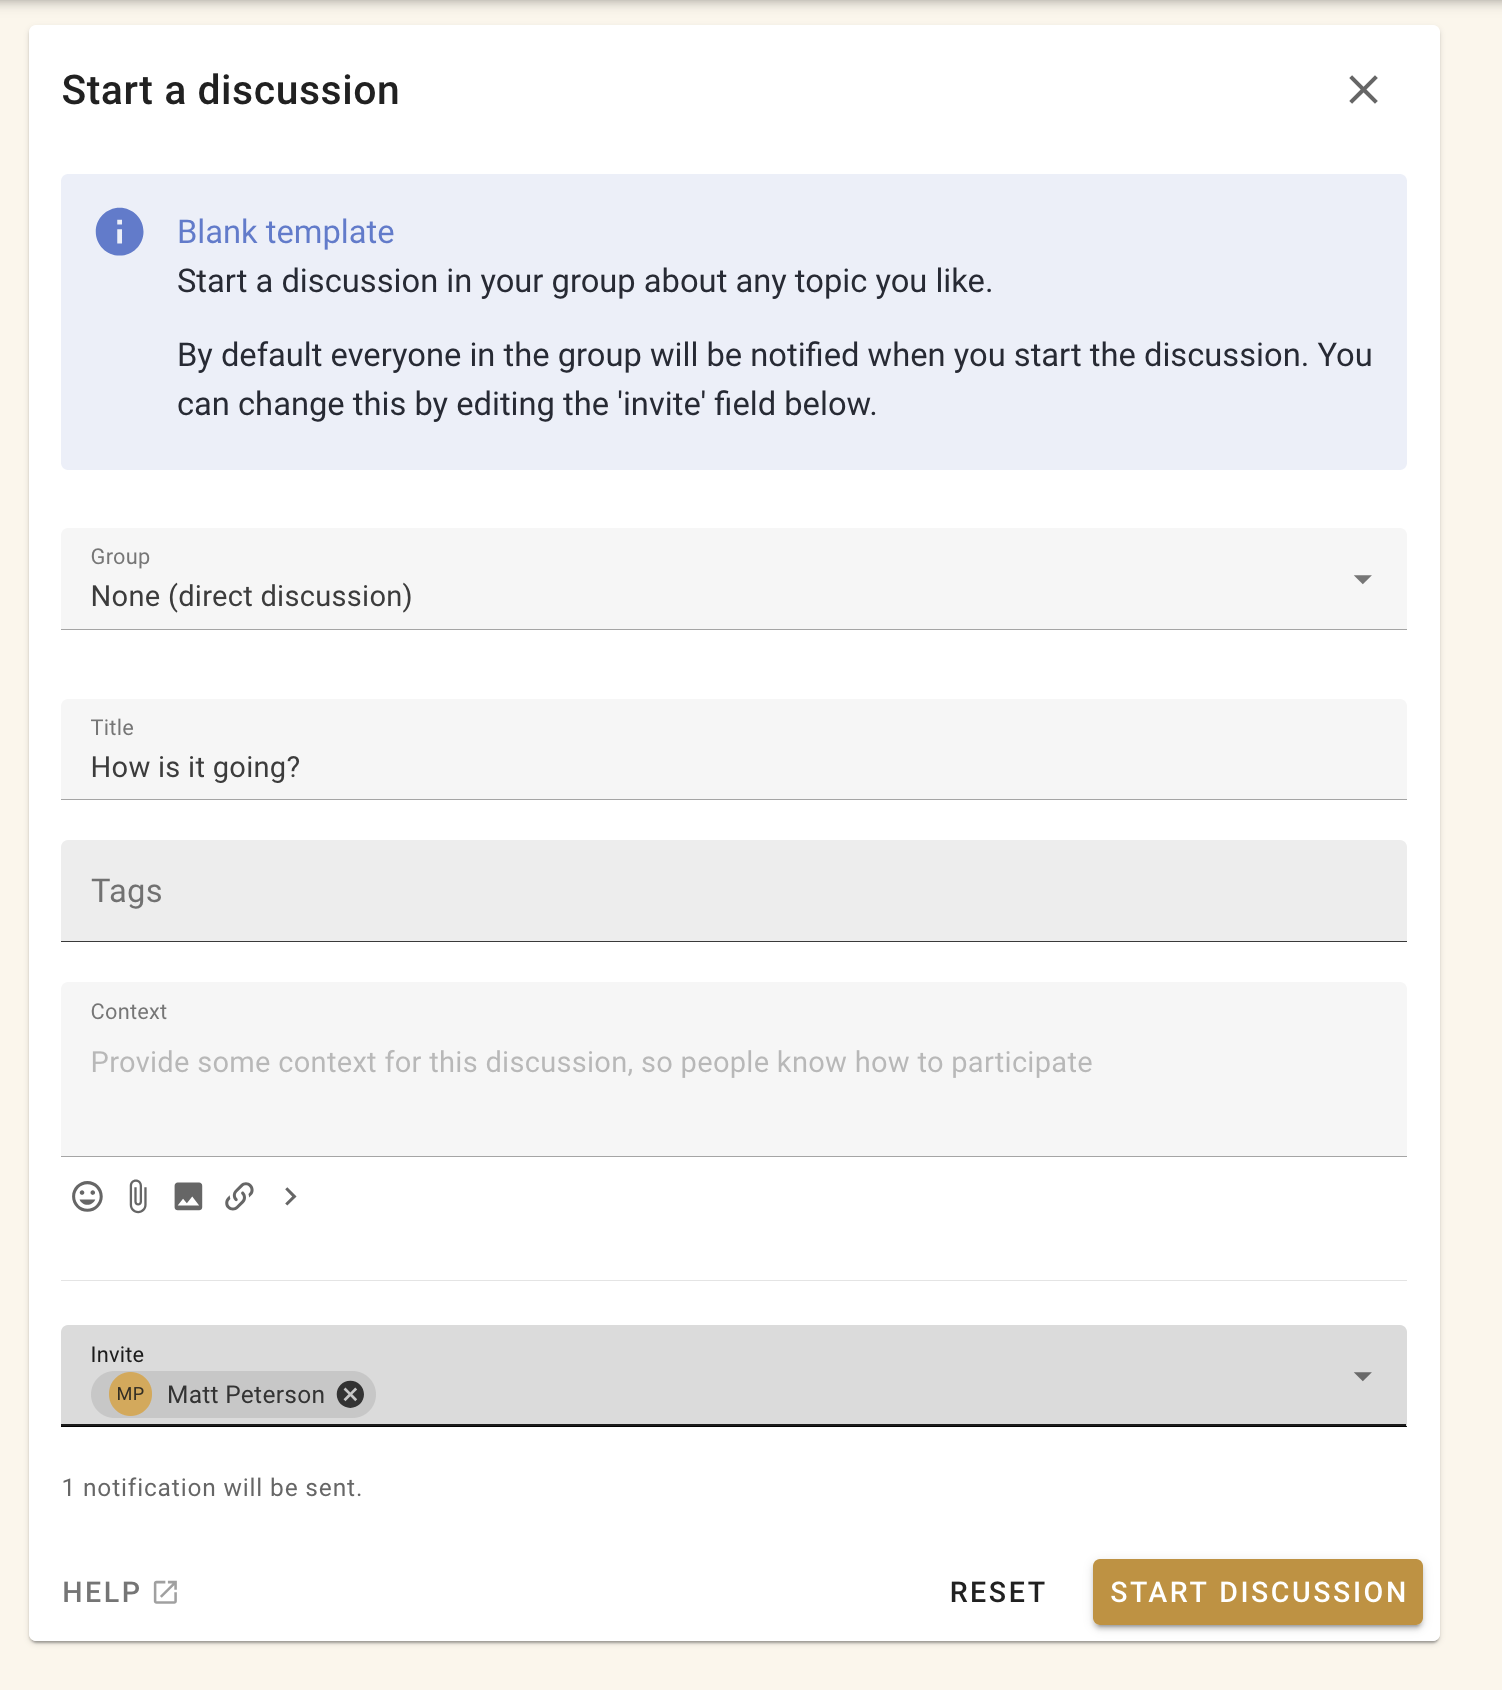
Task: Click the blue info icon
Action: [118, 231]
